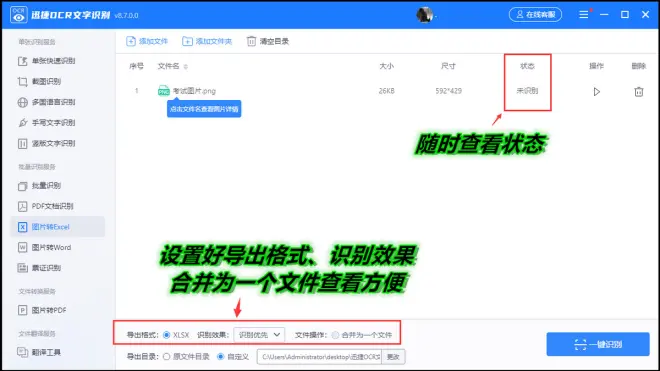Select 自定义 export directory radio
Screen dimensions: 660x371
click(220, 357)
